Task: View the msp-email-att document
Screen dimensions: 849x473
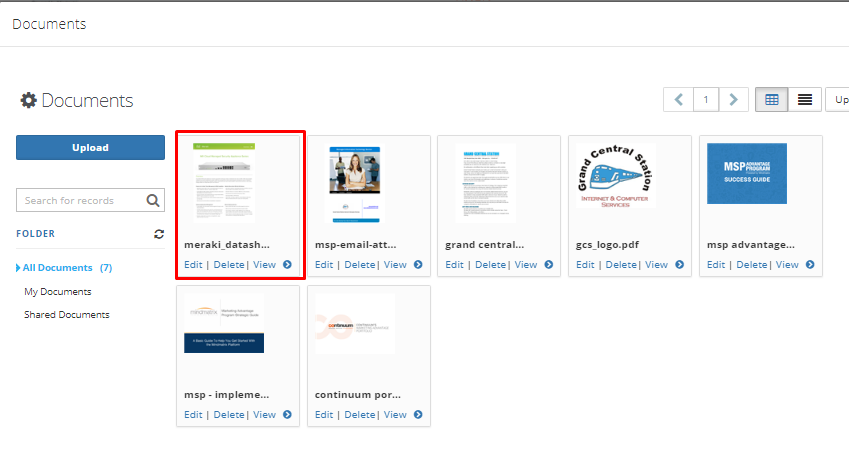Action: pos(395,265)
